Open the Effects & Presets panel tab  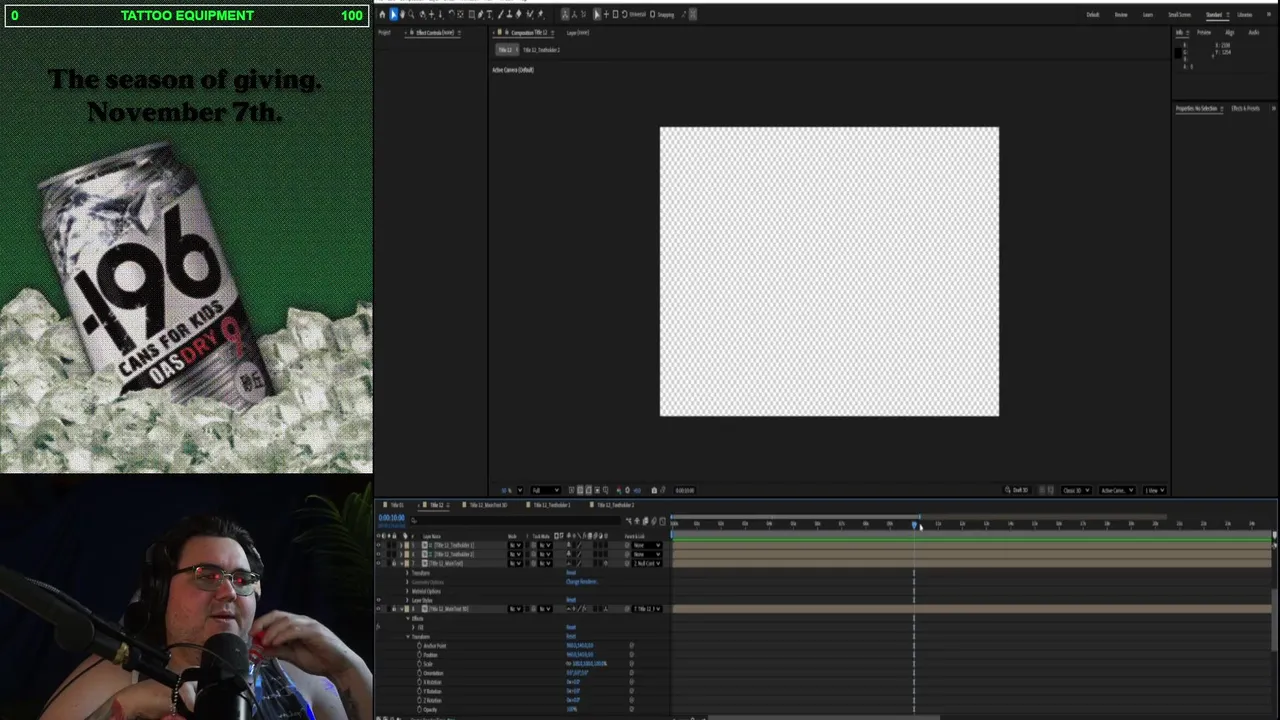(1245, 108)
